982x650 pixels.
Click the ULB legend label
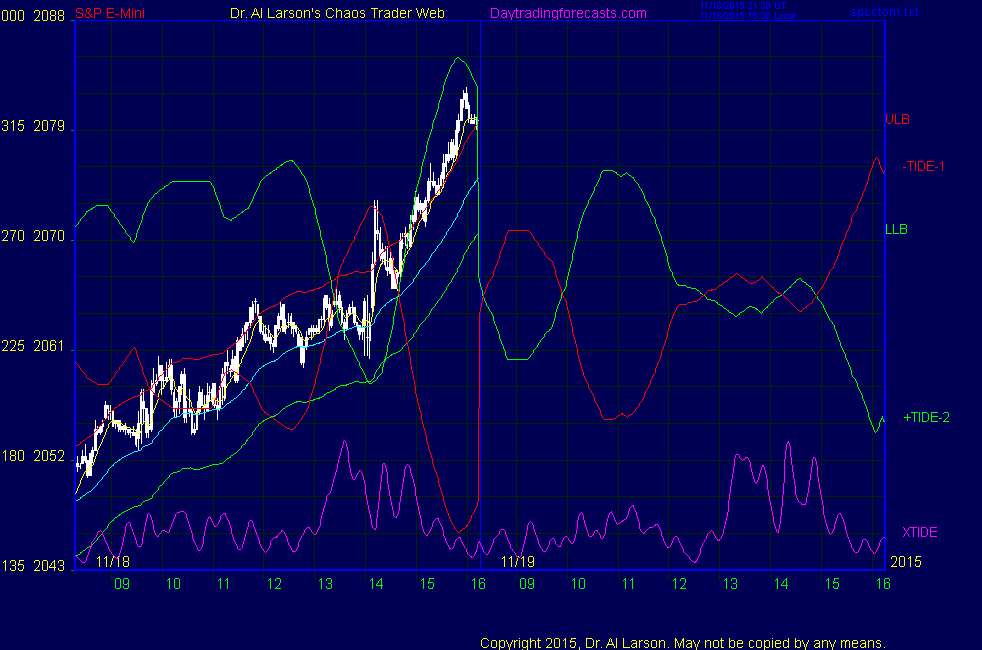click(897, 119)
